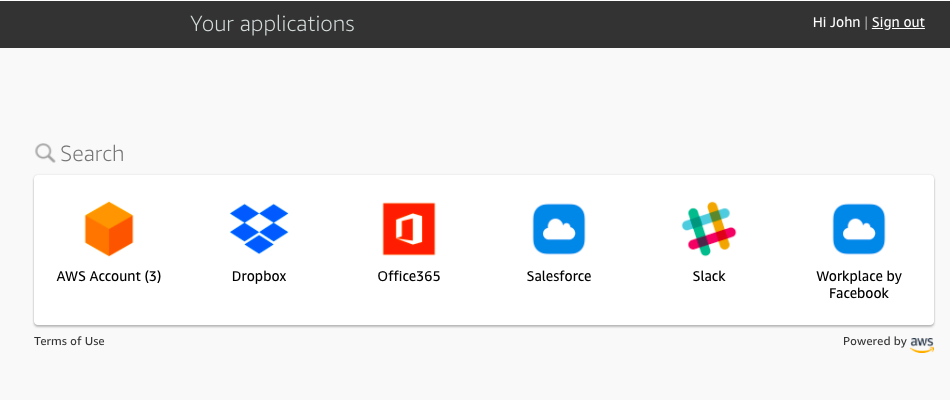Select the "Workplace by Facebook" label

pos(859,285)
